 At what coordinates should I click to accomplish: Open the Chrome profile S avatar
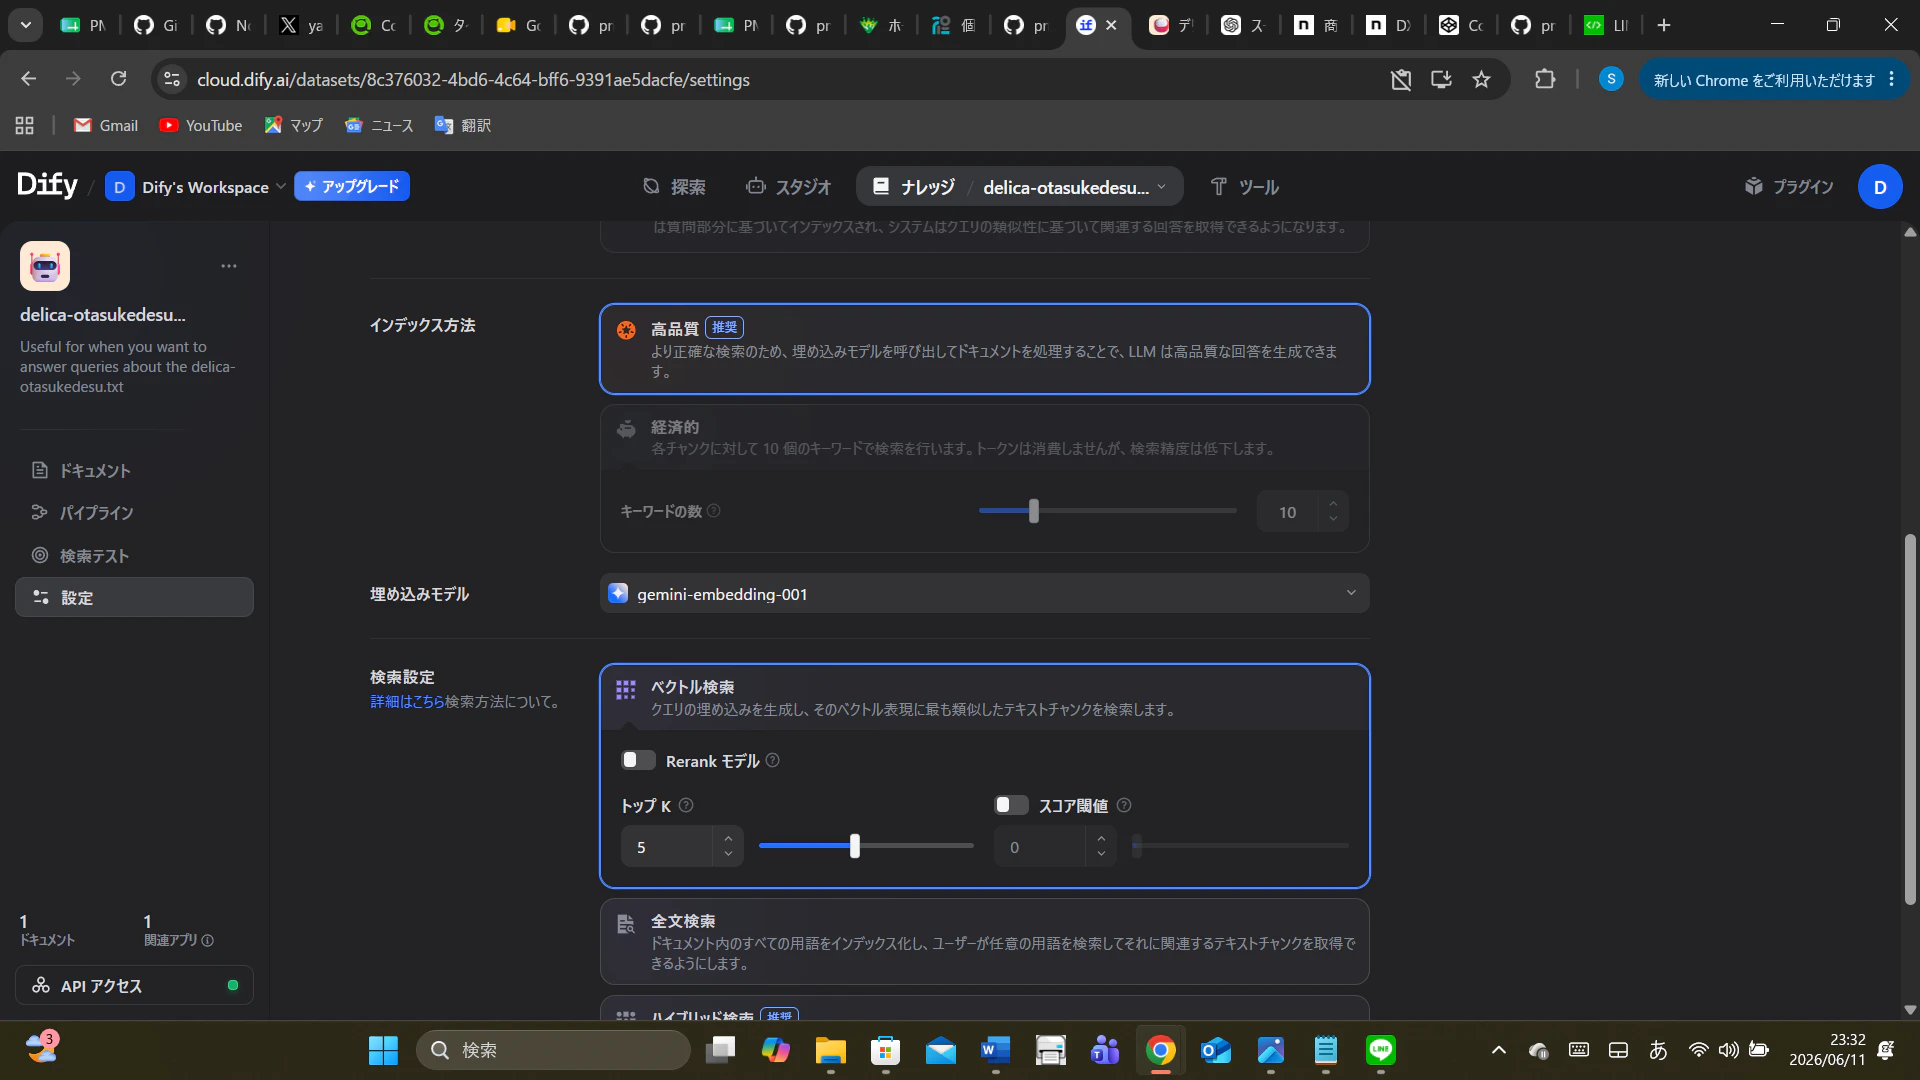[x=1611, y=80]
